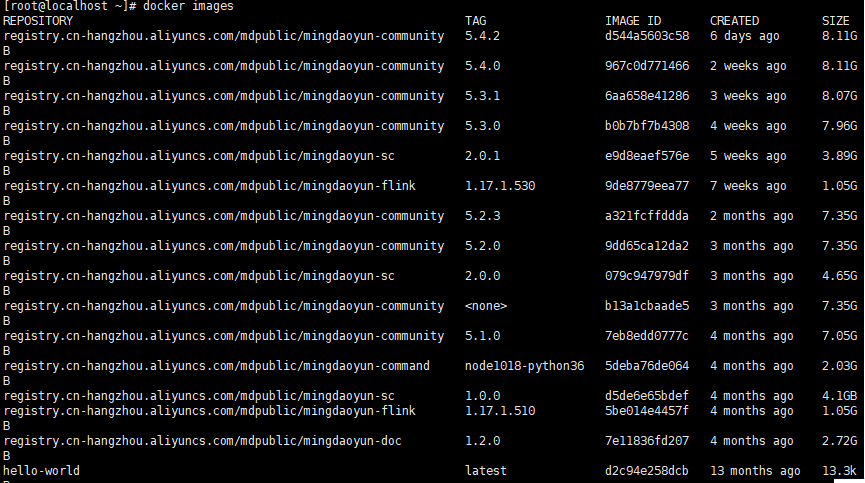Click size 3.89G value
The height and width of the screenshot is (483, 865).
840,156
